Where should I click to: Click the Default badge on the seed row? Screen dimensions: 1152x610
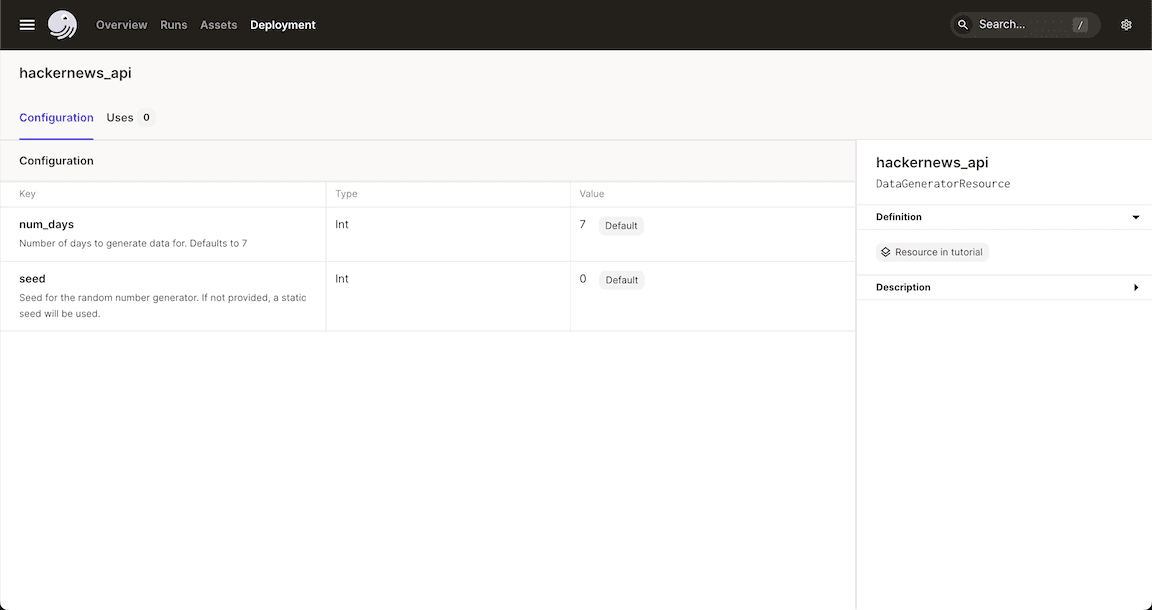(x=620, y=280)
